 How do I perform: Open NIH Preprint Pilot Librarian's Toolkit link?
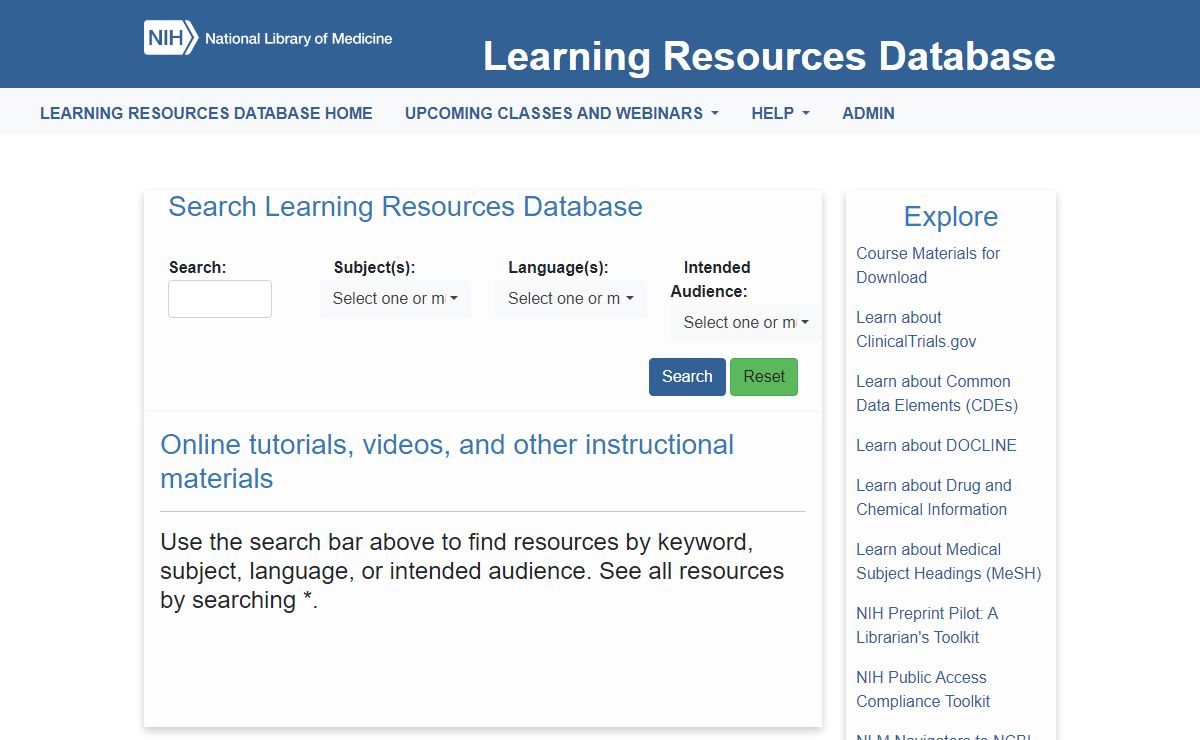tap(927, 625)
